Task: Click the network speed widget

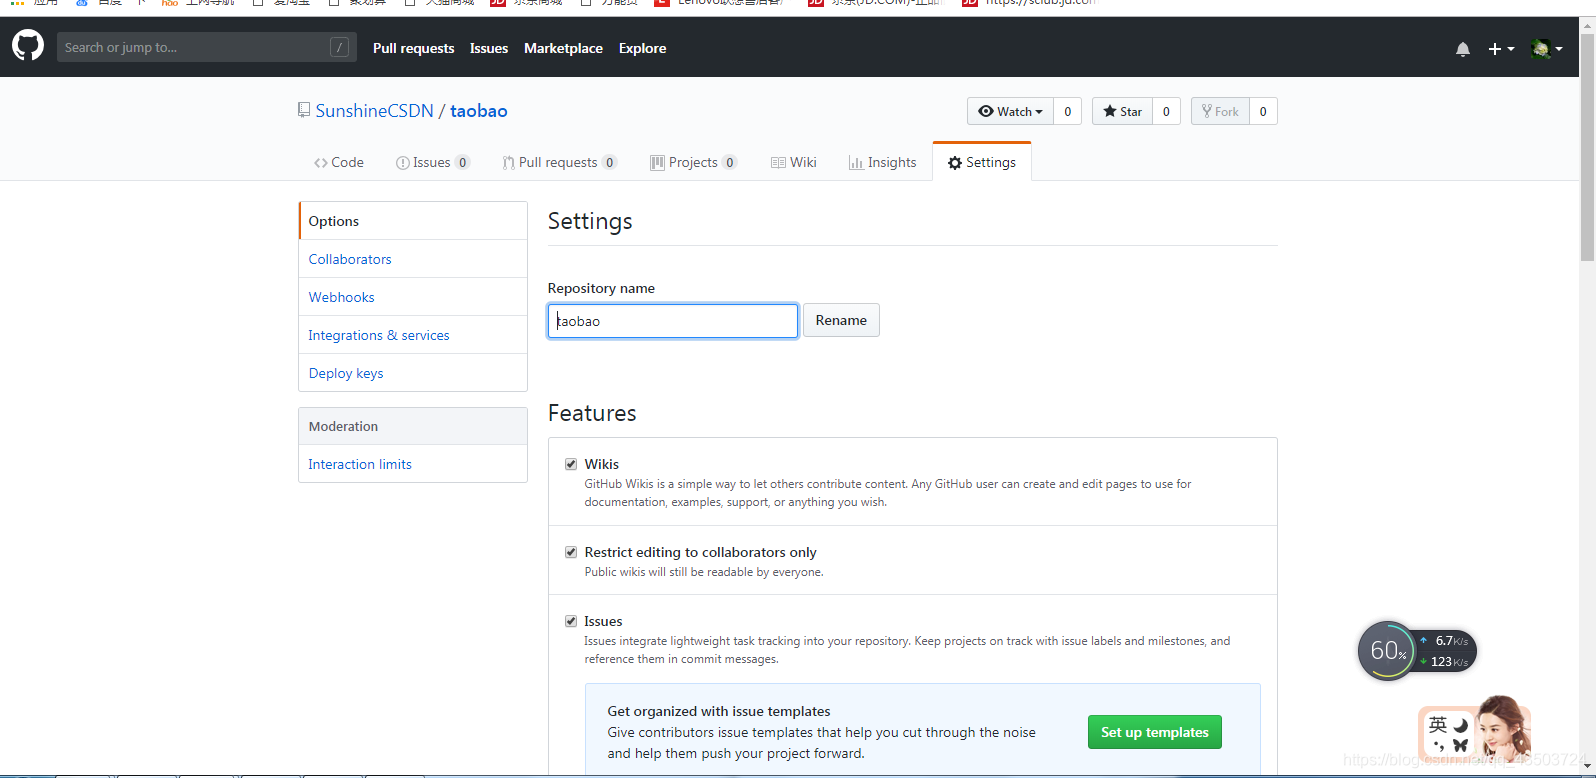Action: tap(1446, 651)
